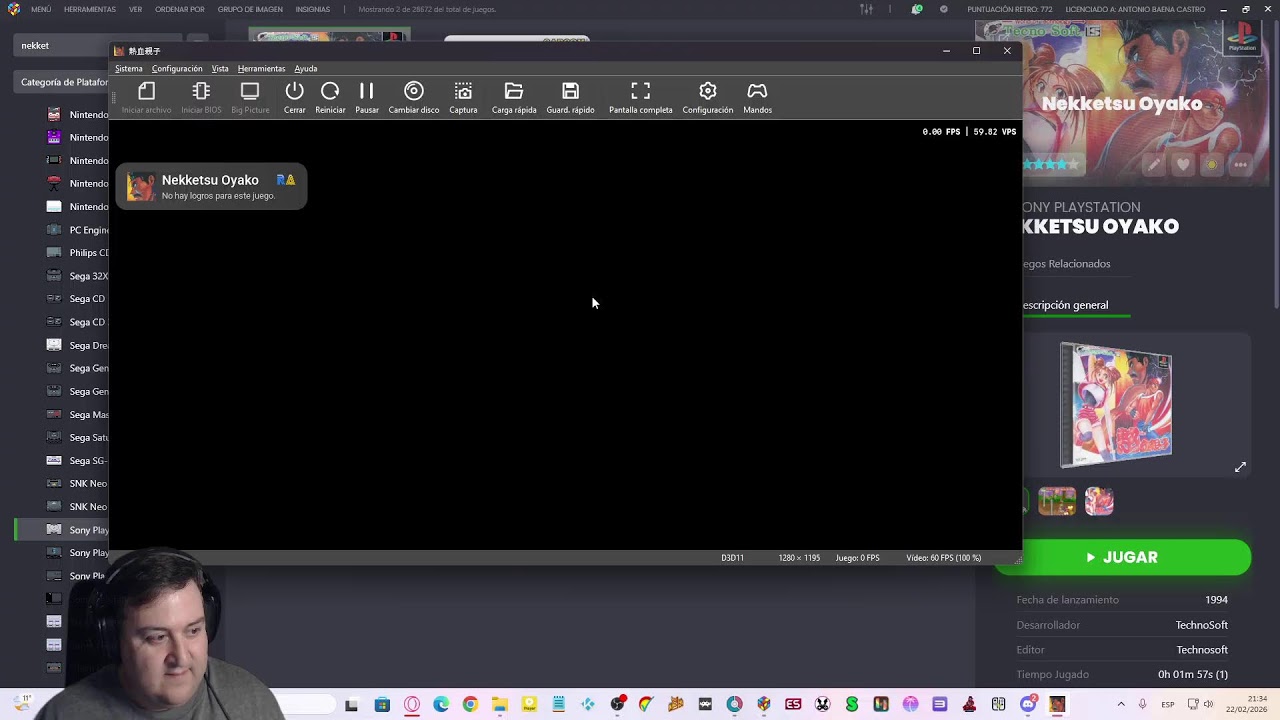Expand the box art image with the arrow icon

[x=1240, y=467]
